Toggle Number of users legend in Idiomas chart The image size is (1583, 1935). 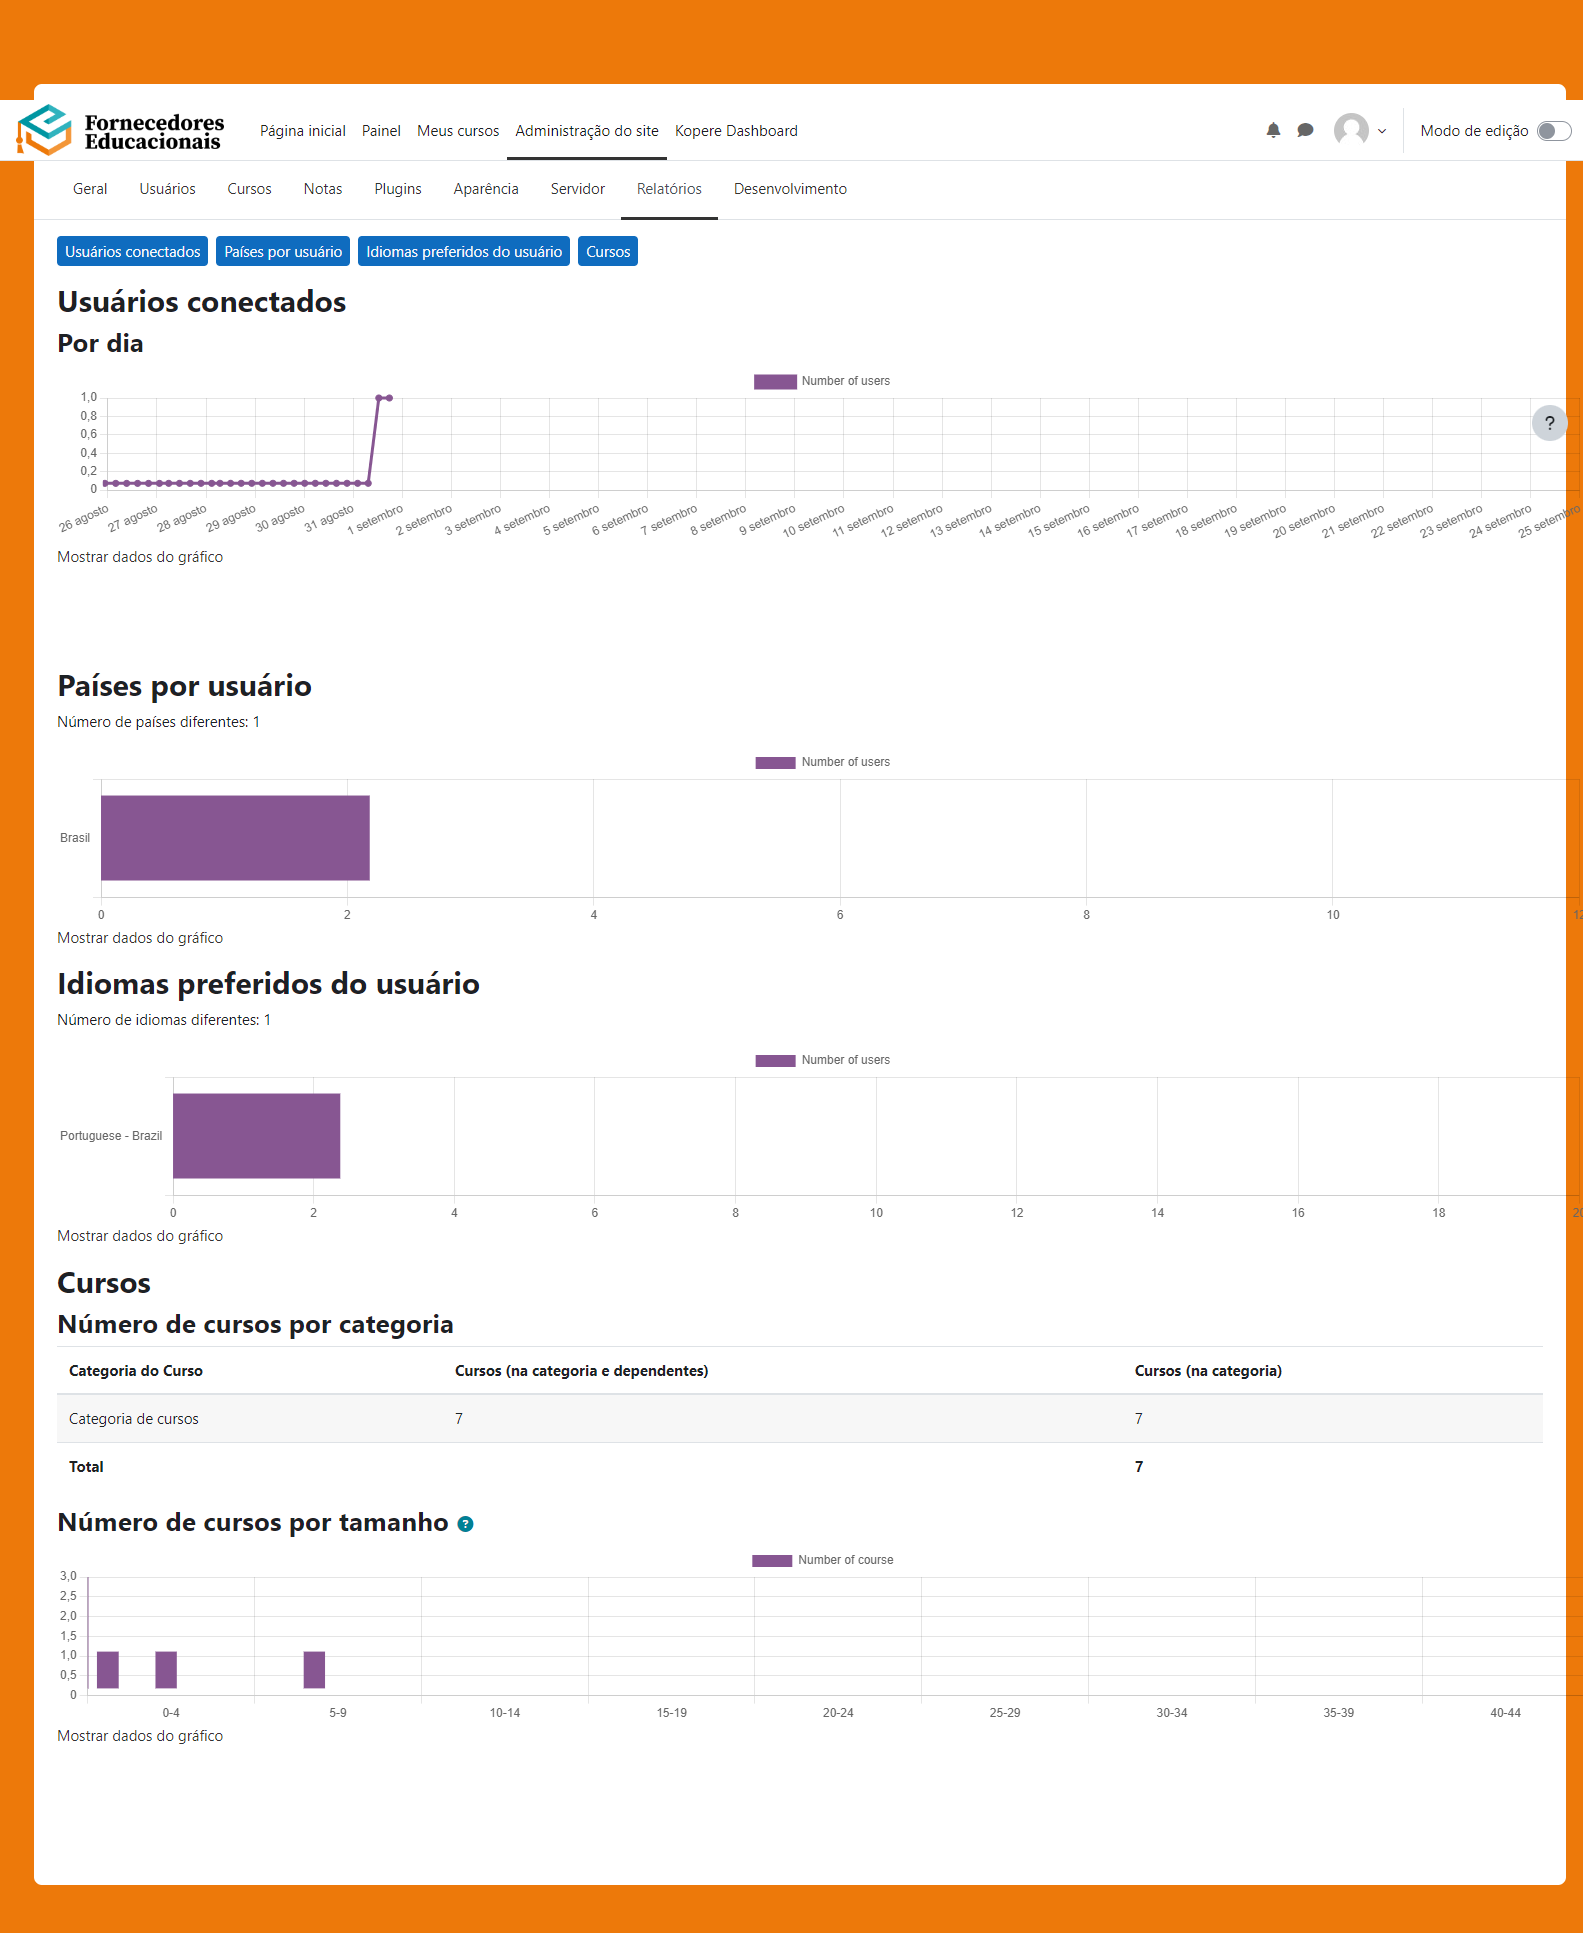click(822, 1060)
